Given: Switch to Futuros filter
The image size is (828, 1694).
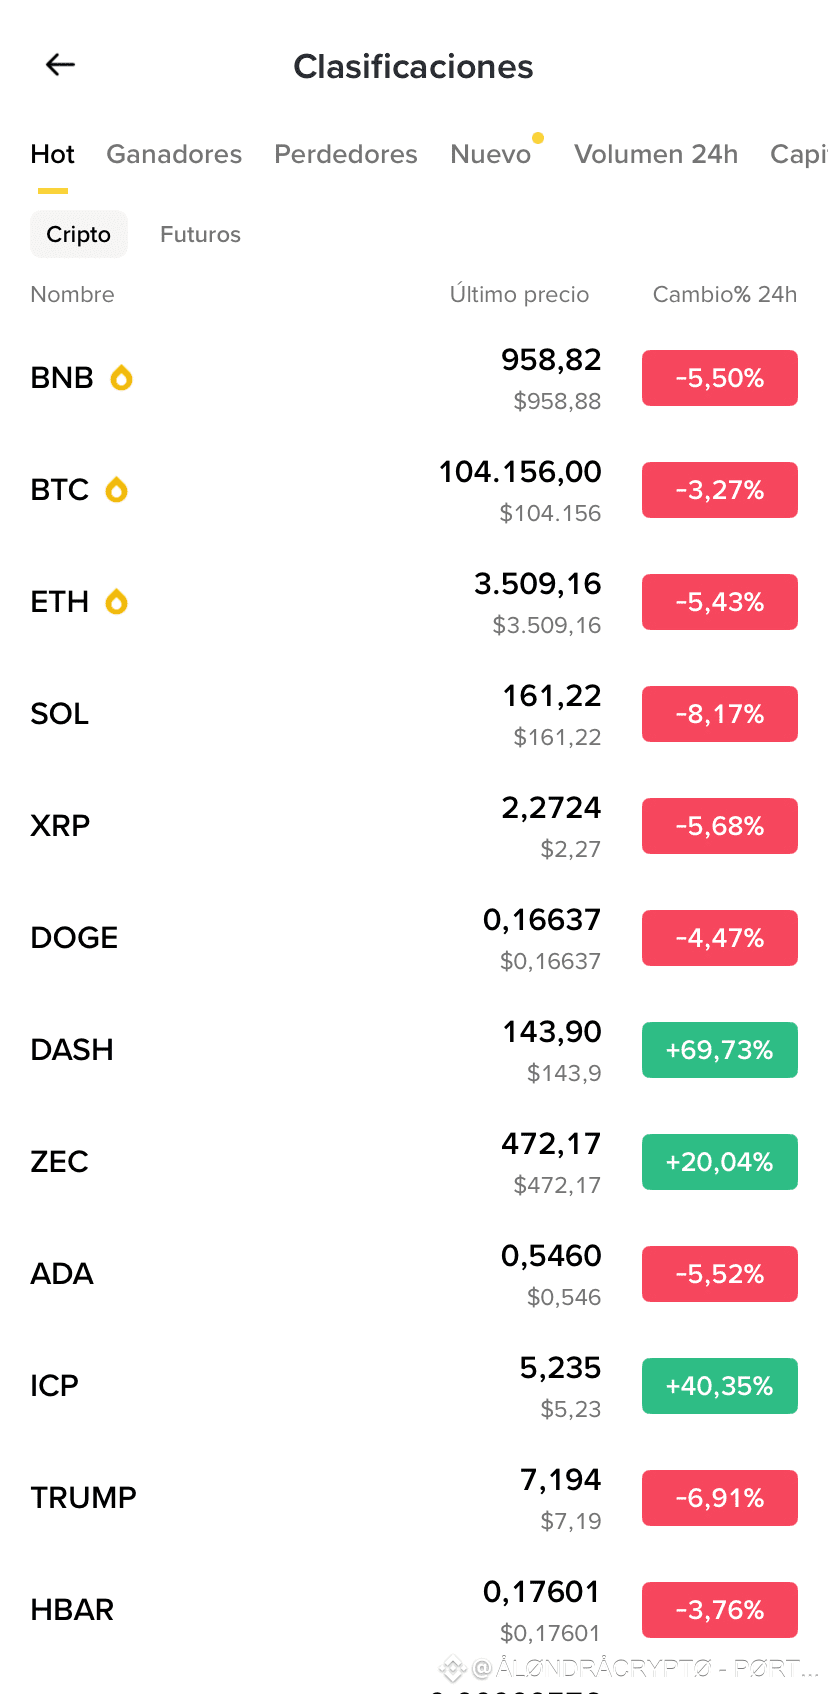Looking at the screenshot, I should click(200, 234).
